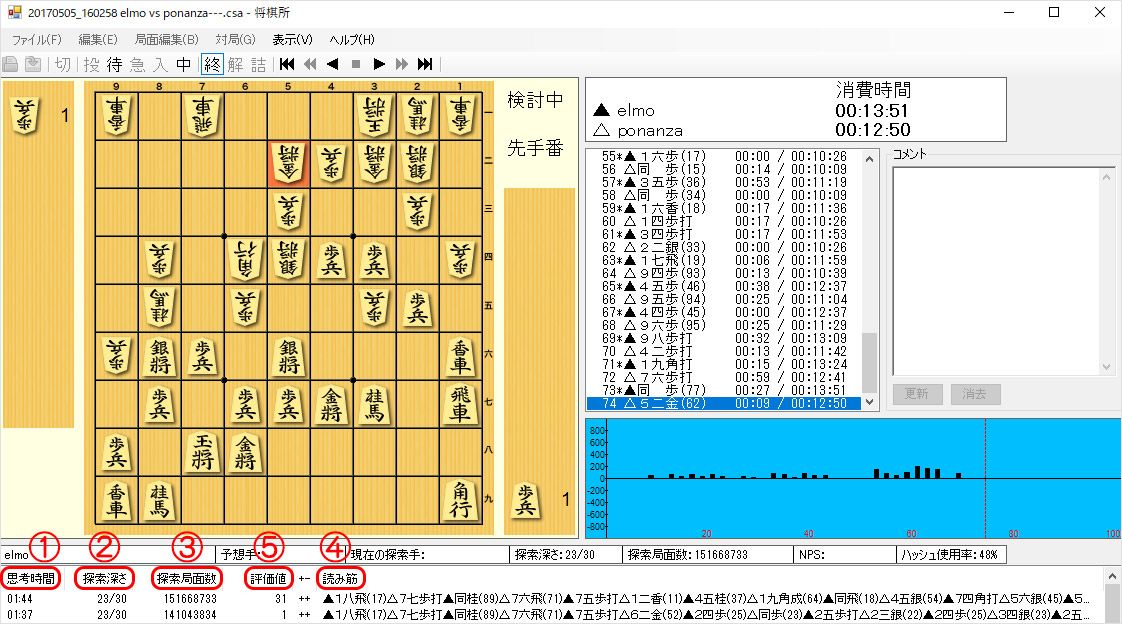This screenshot has width=1122, height=624.
Task: Click the elmo player name in time panel
Action: pyautogui.click(x=635, y=110)
